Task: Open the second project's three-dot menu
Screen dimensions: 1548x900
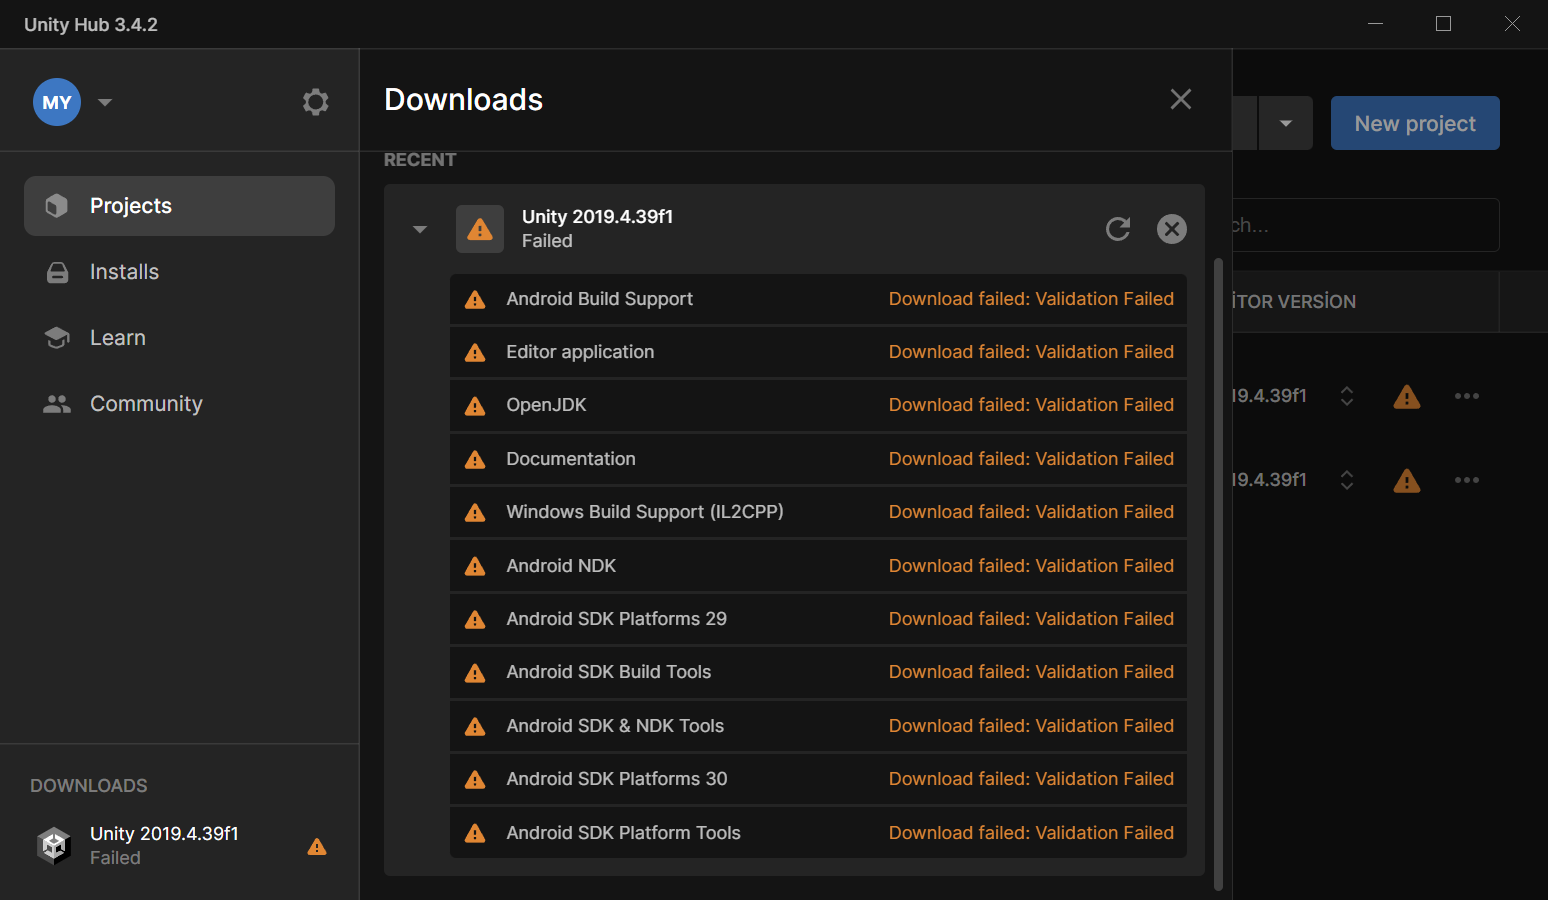Action: 1466,480
